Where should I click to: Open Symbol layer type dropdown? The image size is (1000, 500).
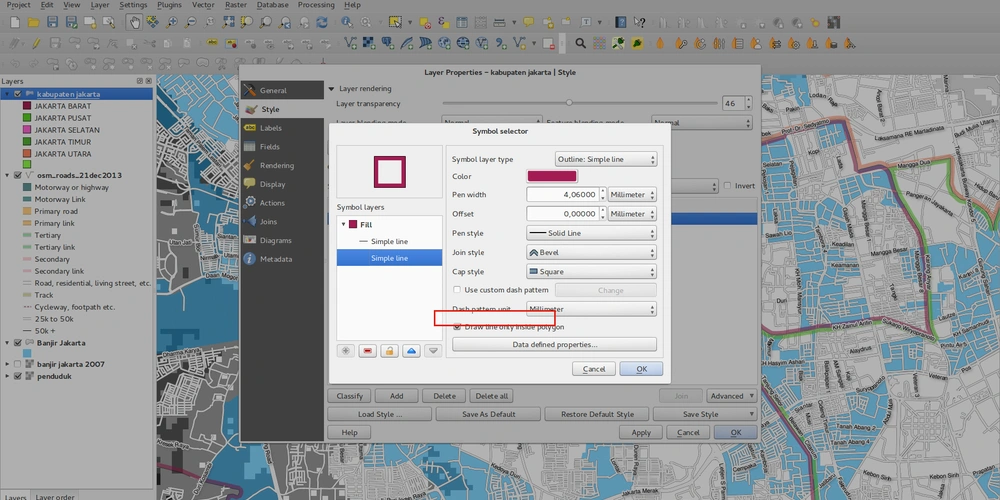606,159
